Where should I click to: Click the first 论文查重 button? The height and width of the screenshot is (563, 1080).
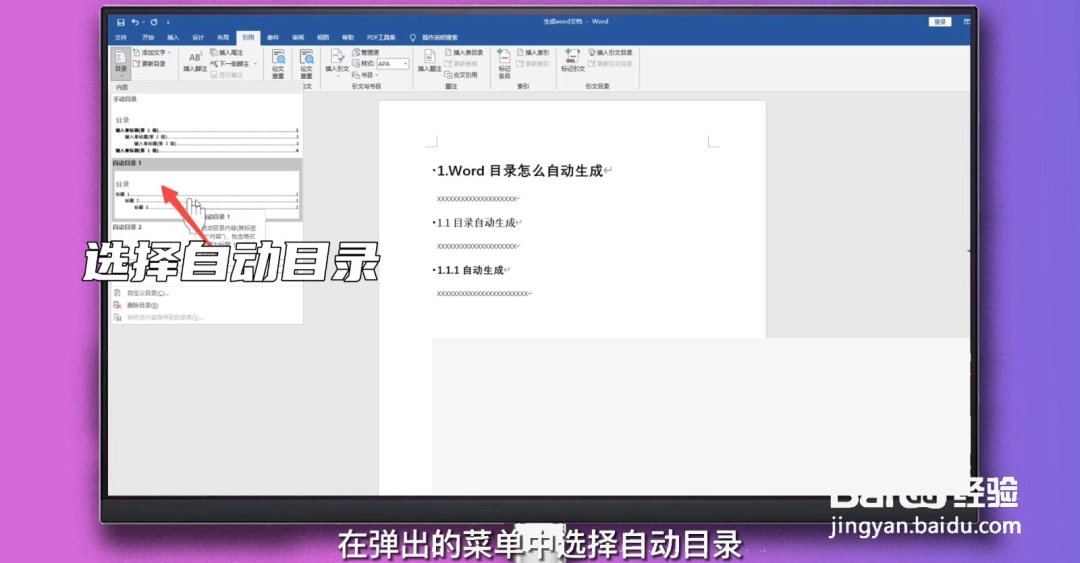tap(278, 63)
